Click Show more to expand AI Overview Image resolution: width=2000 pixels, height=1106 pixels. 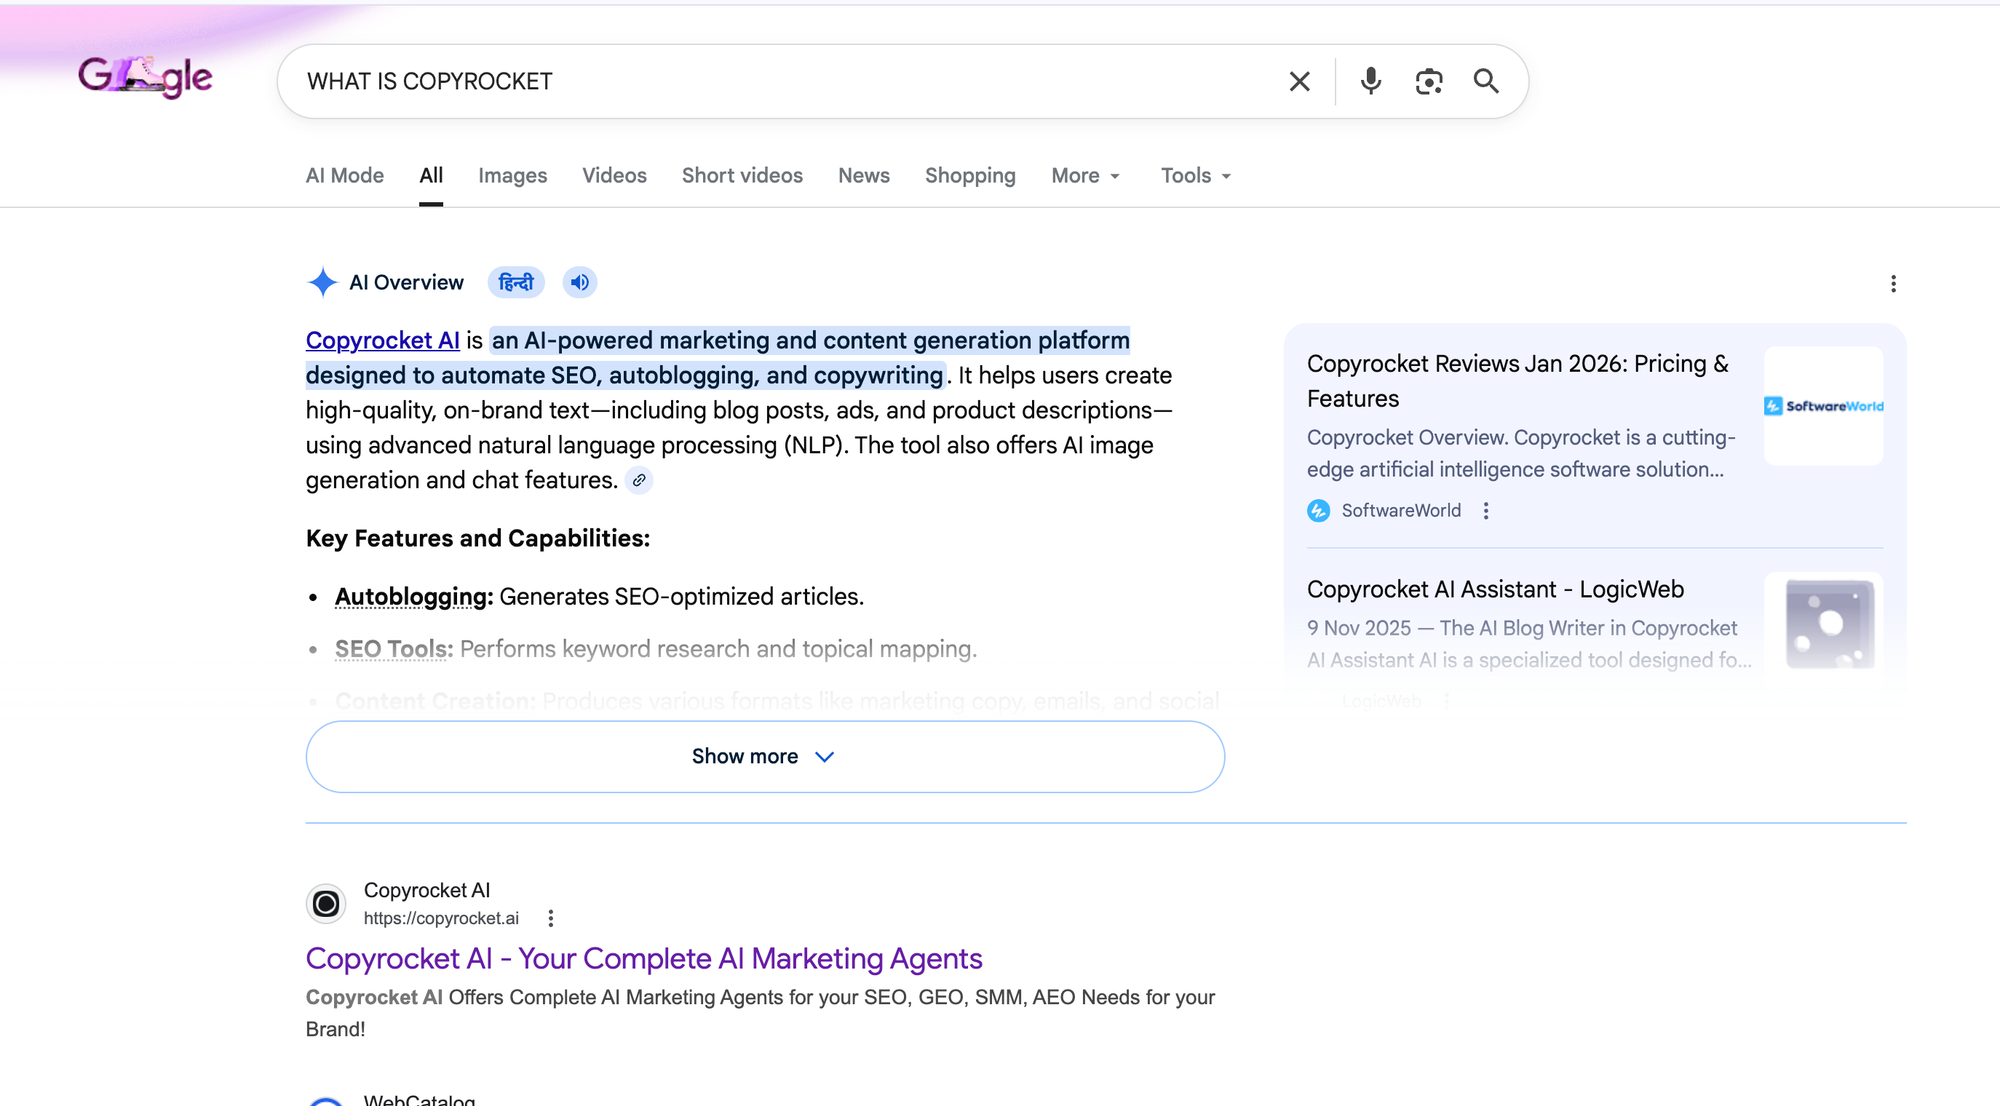[764, 756]
